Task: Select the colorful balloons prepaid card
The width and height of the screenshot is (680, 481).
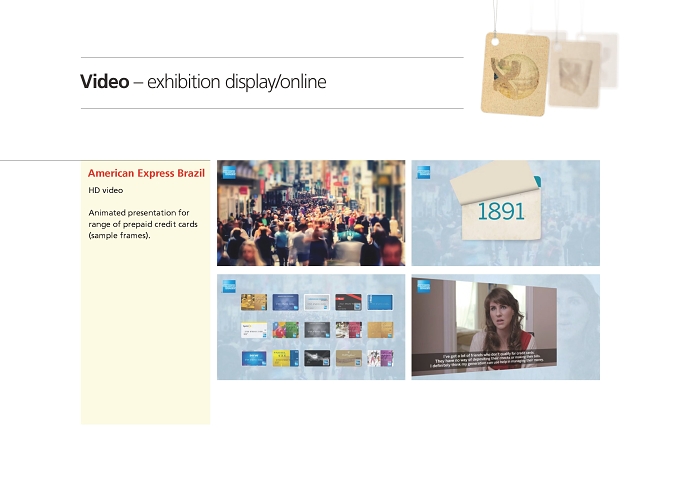Action: tap(285, 330)
